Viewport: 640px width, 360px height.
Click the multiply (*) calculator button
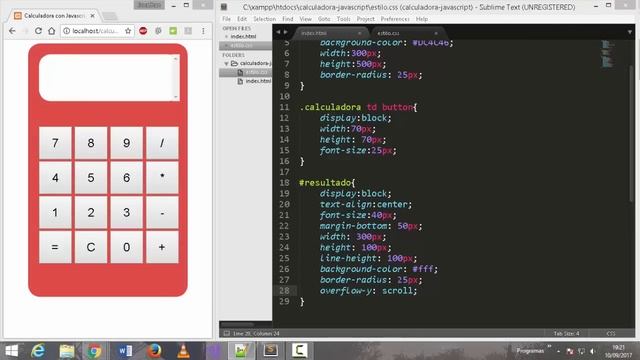pyautogui.click(x=162, y=178)
